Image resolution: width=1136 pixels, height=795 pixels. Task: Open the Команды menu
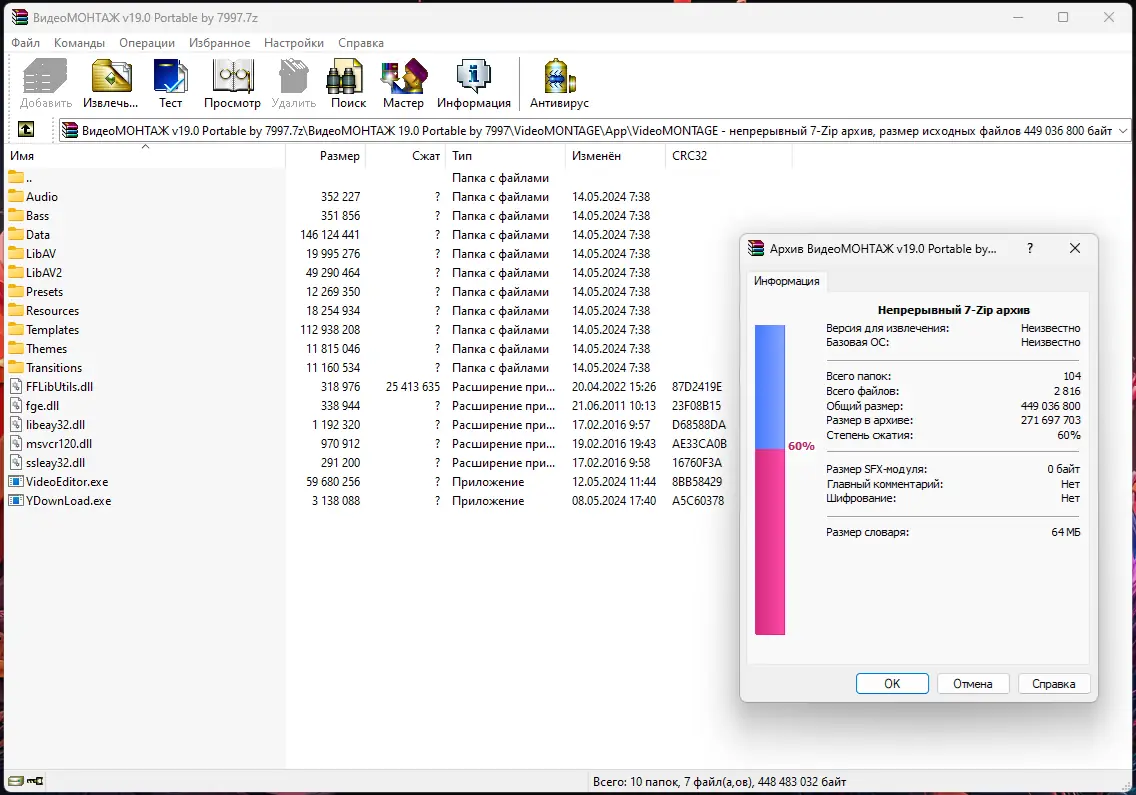tap(80, 43)
